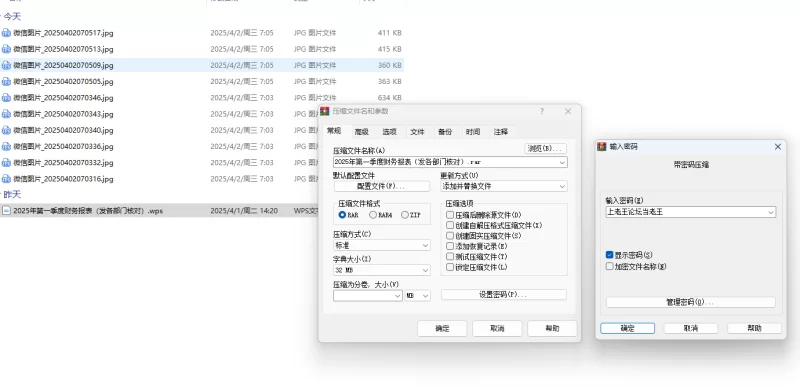The height and width of the screenshot is (390, 800).
Task: Enable 加密文件名称 checkbox
Action: (x=609, y=266)
